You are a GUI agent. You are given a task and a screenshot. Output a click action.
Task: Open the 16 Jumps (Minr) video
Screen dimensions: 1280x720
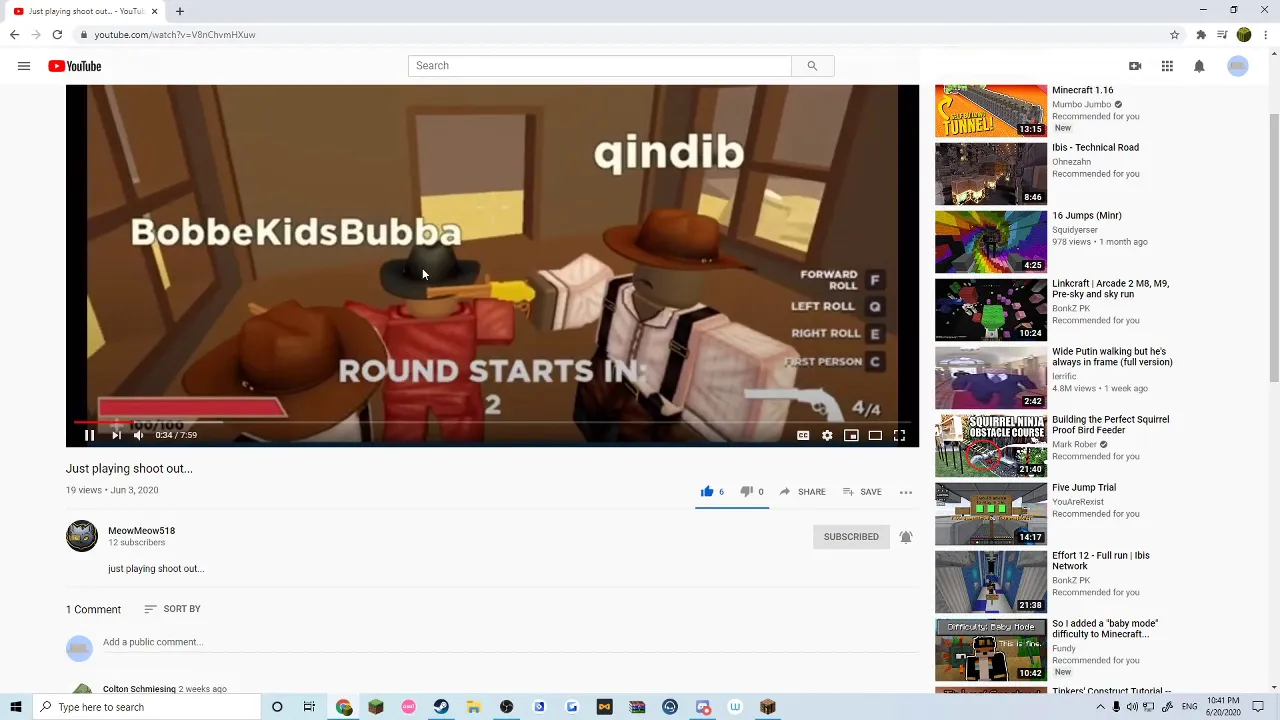pyautogui.click(x=1086, y=215)
